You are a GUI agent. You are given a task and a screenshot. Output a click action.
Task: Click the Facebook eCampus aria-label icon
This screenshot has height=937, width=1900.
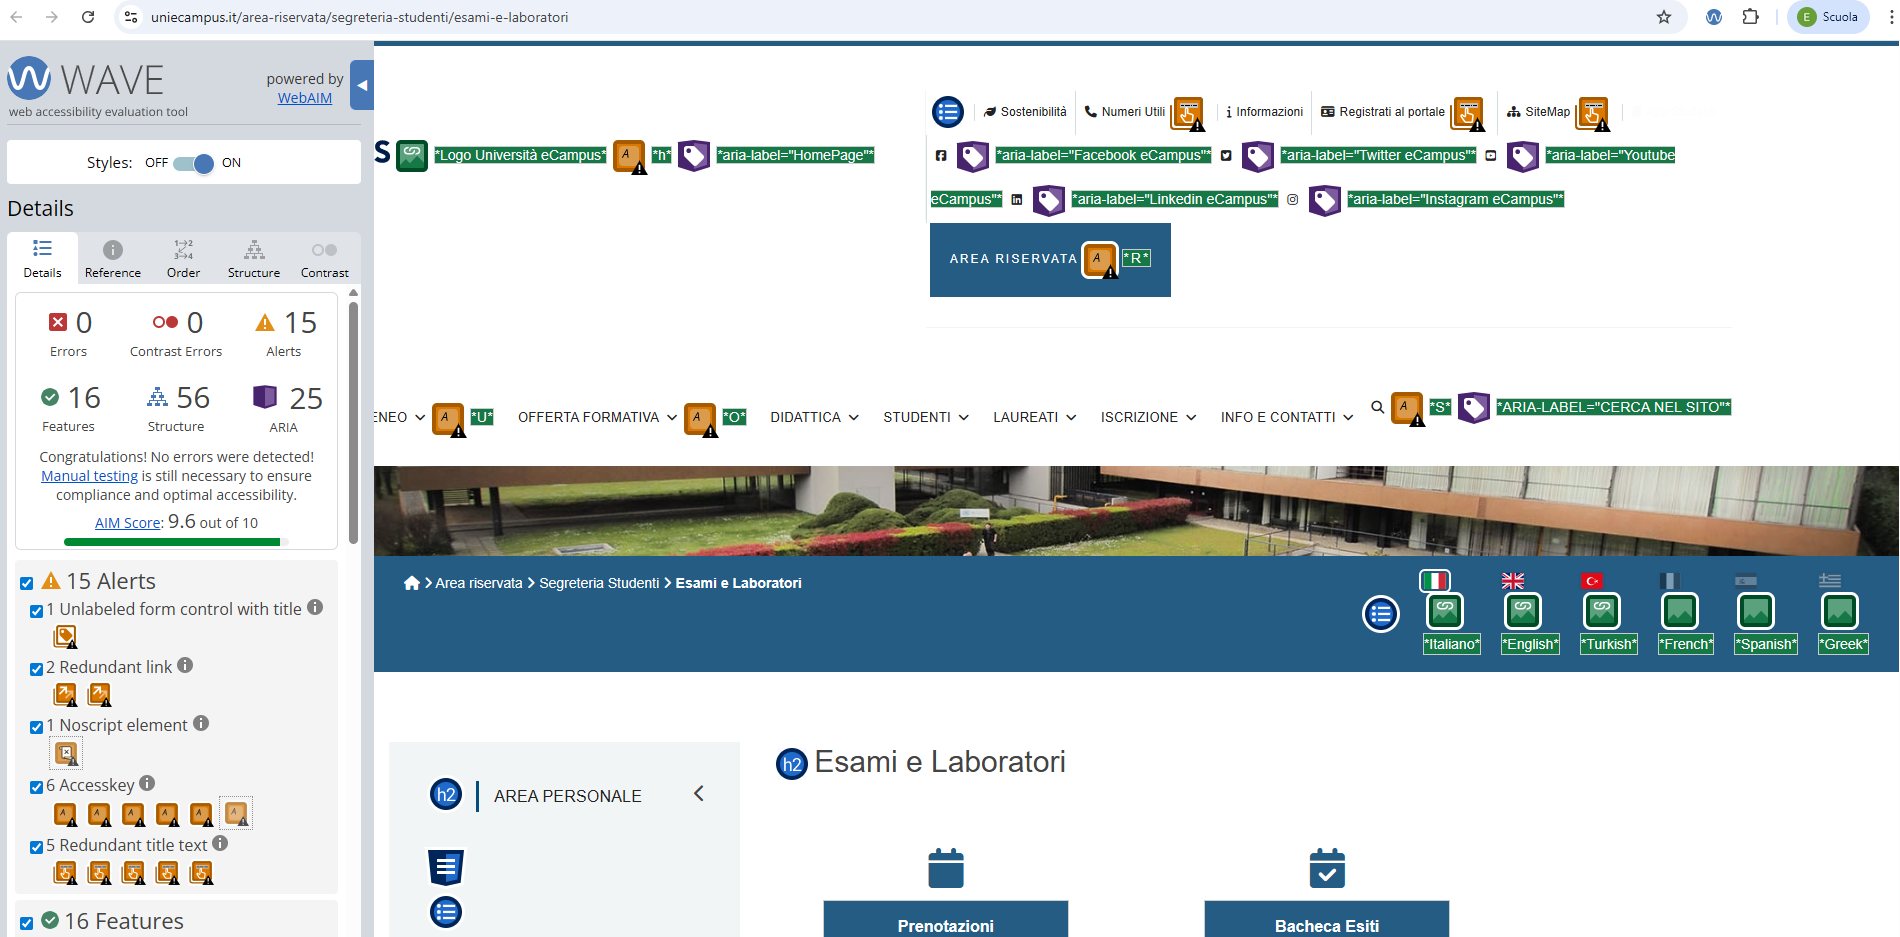pyautogui.click(x=972, y=156)
